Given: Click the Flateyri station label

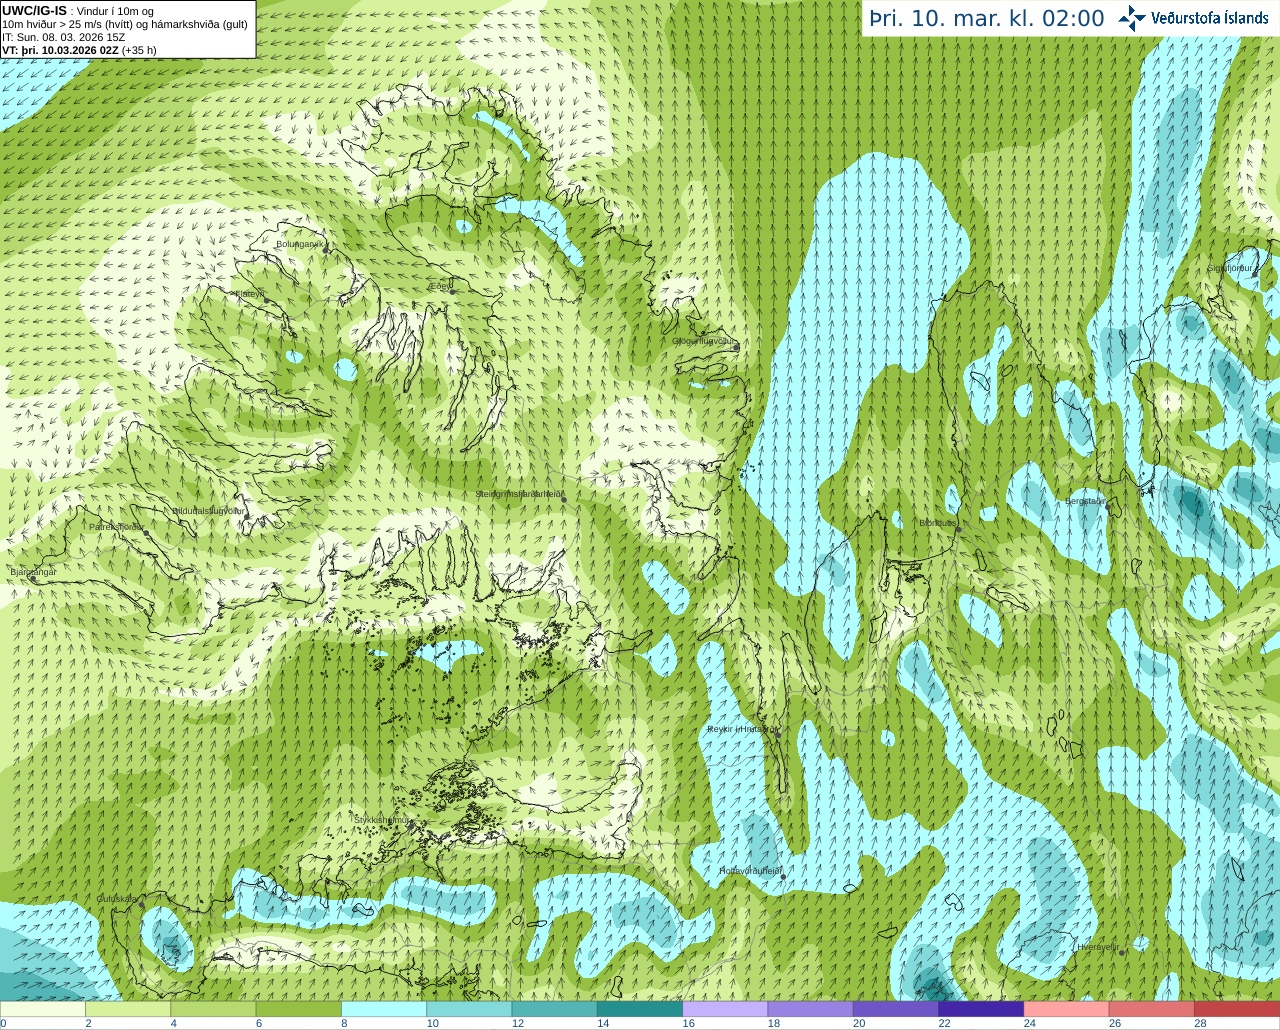Looking at the screenshot, I should 248,293.
